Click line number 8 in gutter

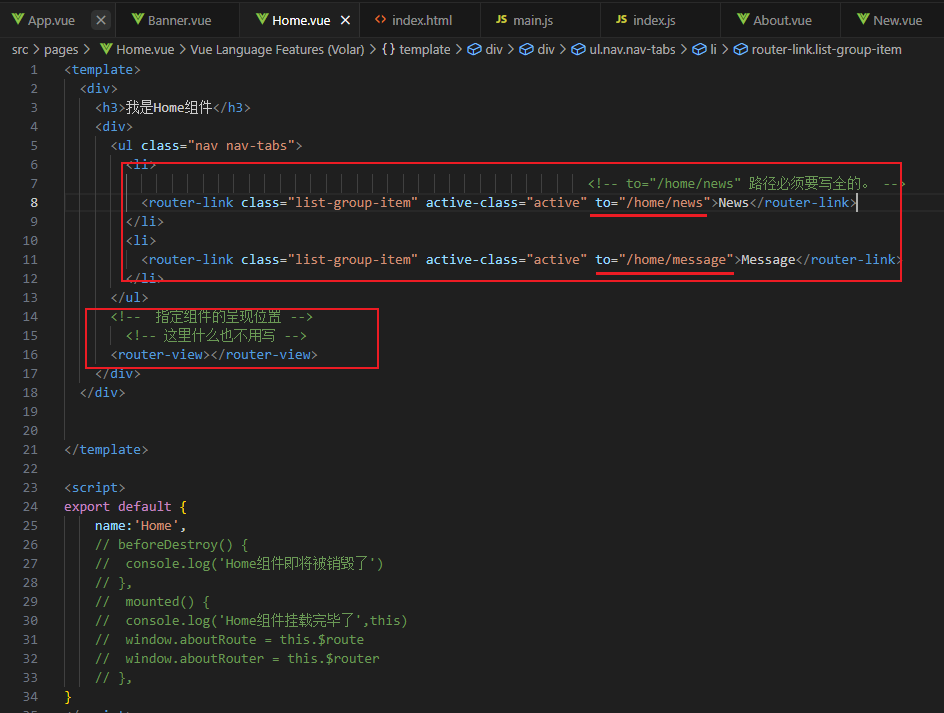(x=34, y=203)
